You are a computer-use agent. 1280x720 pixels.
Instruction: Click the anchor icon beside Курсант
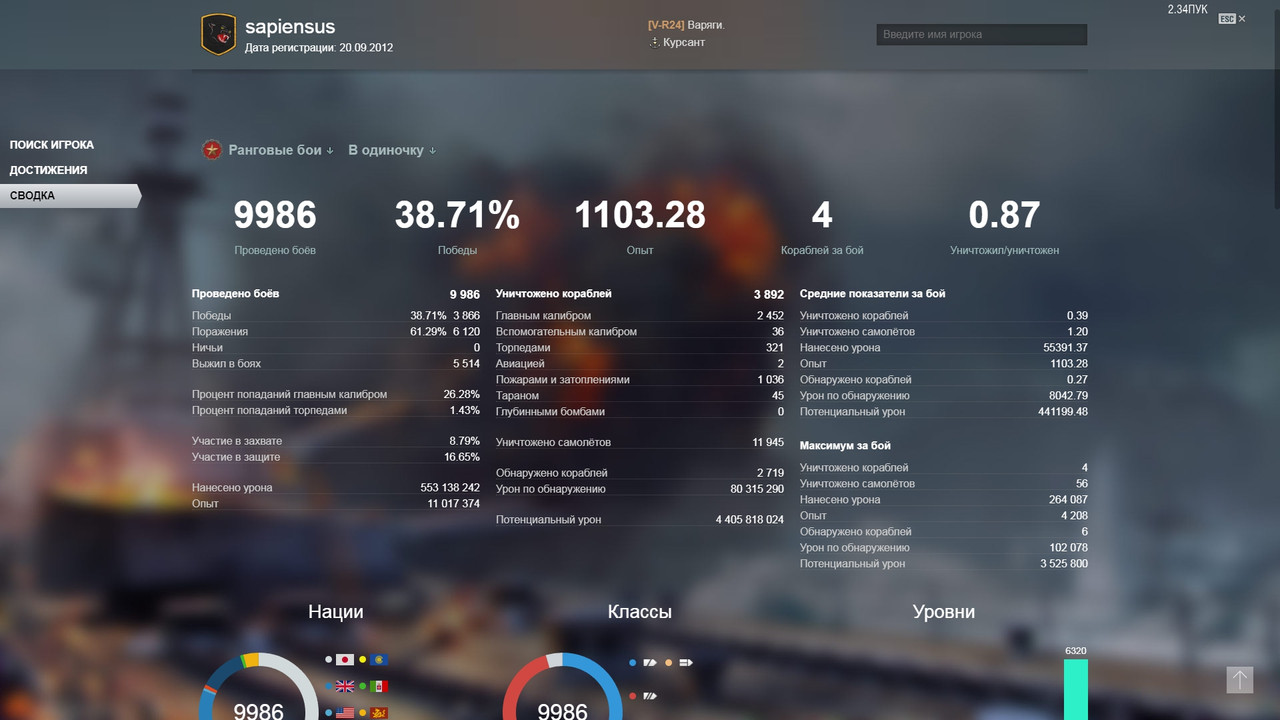[x=654, y=42]
